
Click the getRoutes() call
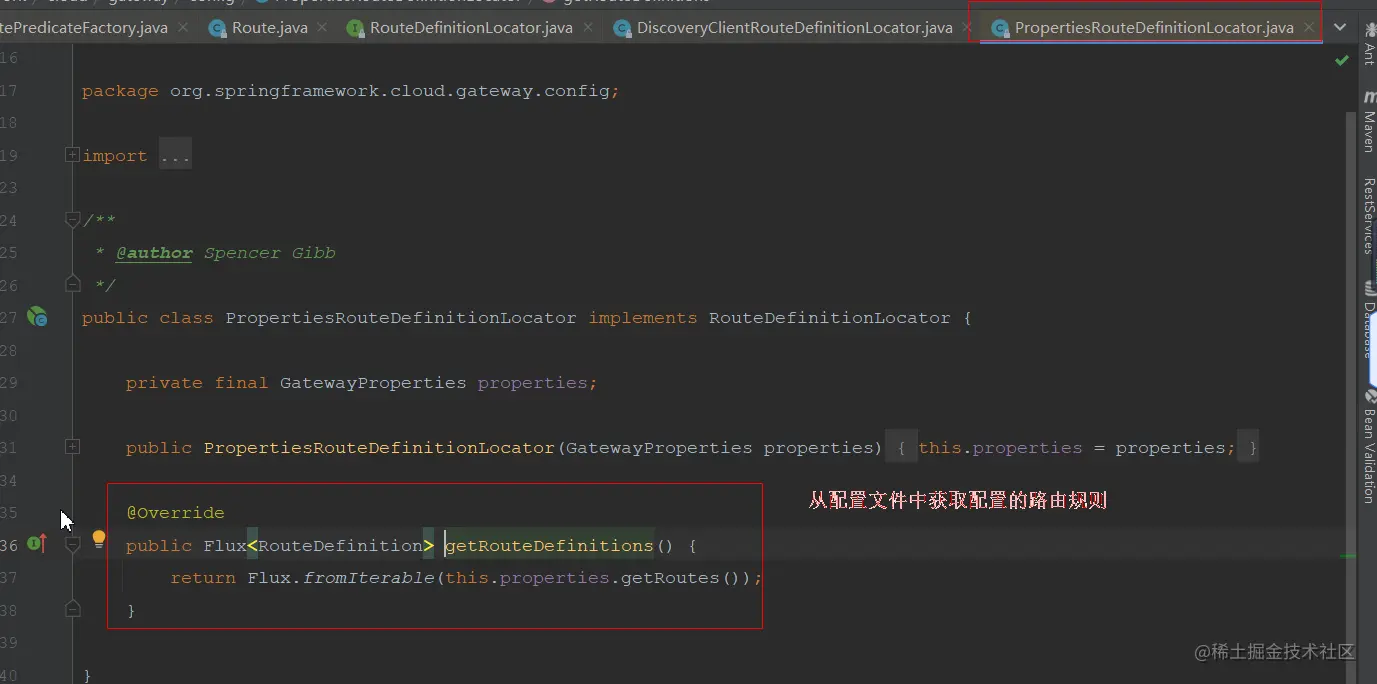(x=685, y=578)
